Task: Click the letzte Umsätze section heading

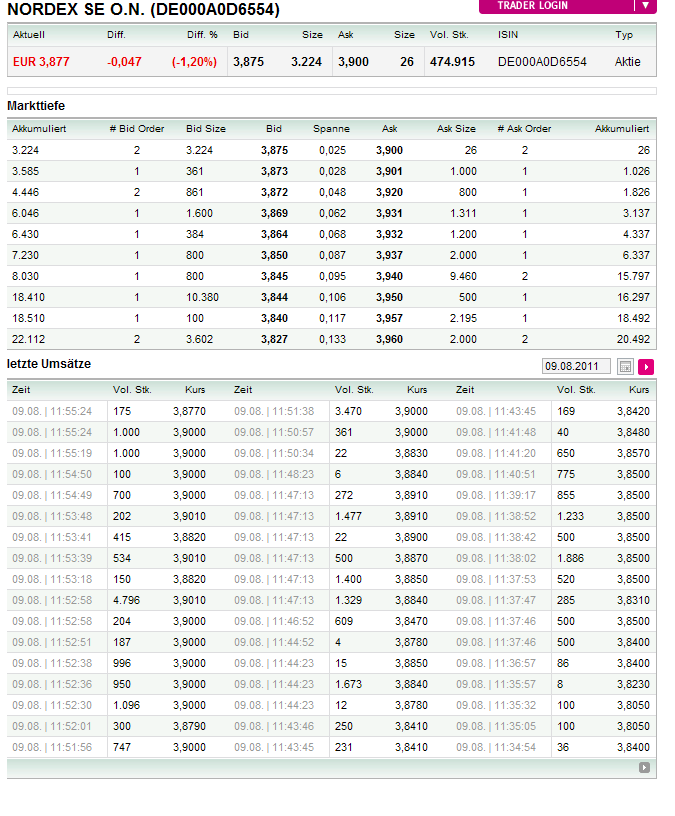Action: [x=49, y=364]
